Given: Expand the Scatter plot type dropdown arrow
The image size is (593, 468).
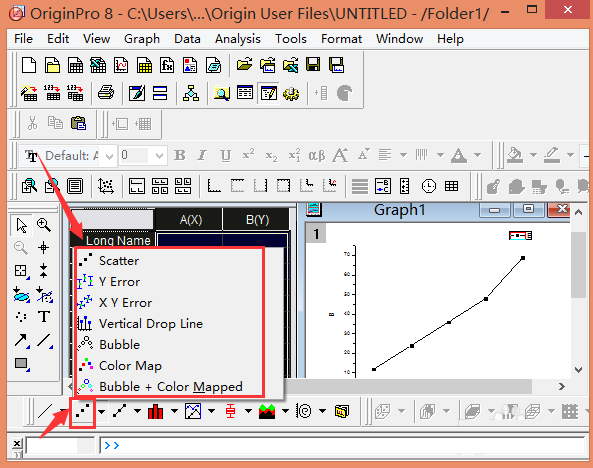Looking at the screenshot, I should click(x=101, y=411).
